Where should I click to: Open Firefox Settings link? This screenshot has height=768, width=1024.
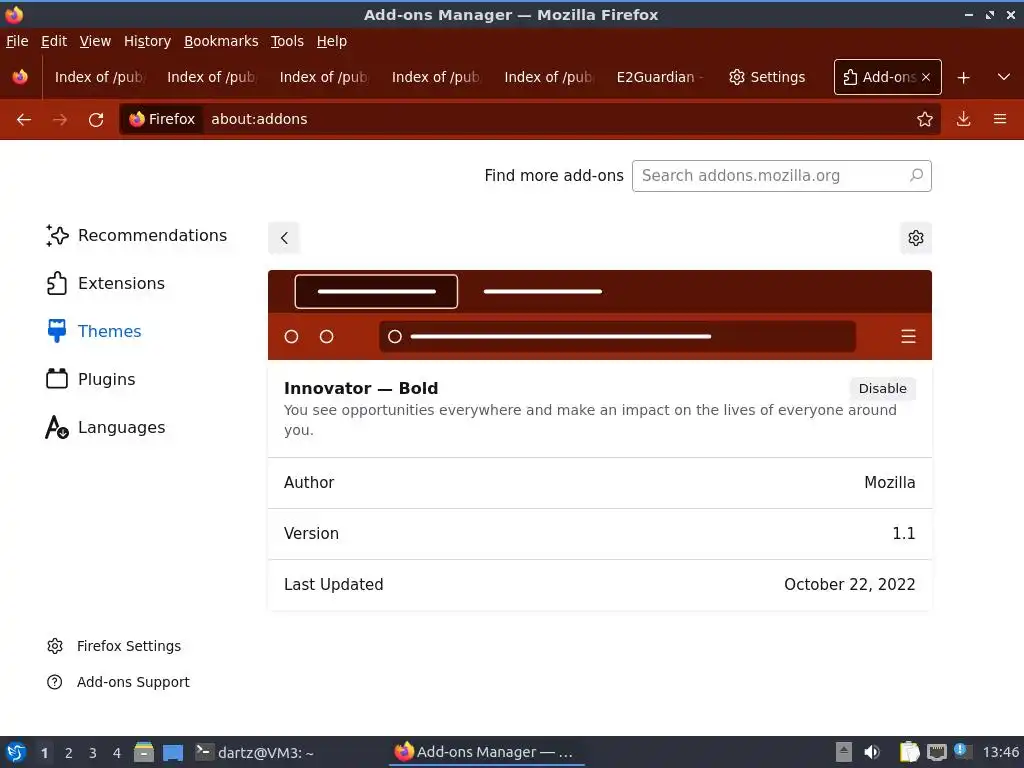pos(114,646)
